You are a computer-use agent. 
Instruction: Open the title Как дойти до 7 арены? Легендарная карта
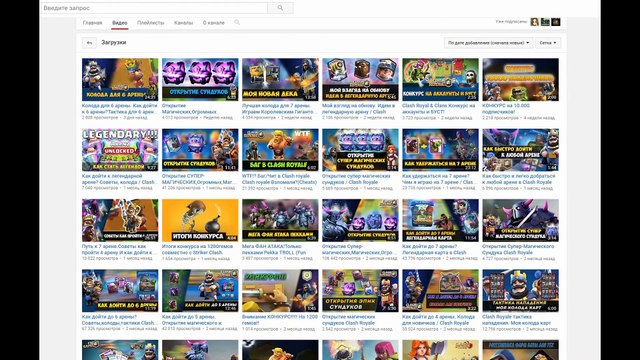point(434,249)
